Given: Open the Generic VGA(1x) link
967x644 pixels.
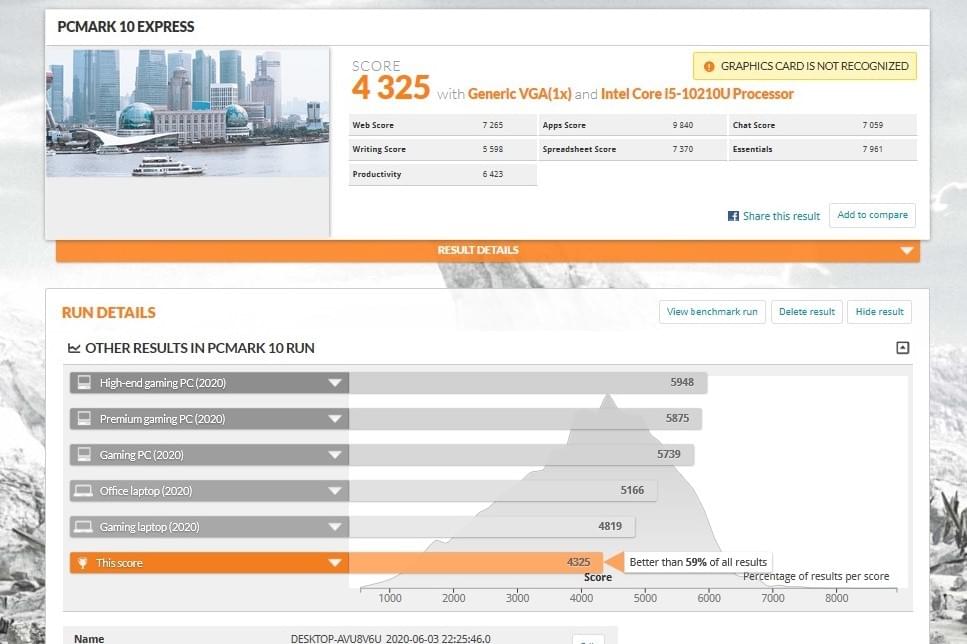Looking at the screenshot, I should (519, 94).
